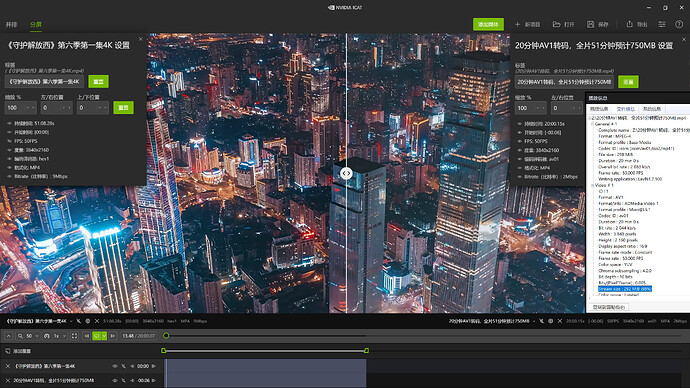Close the left 《守护解放西》 settings panel
Viewport: 690px width, 388px height.
140,39
